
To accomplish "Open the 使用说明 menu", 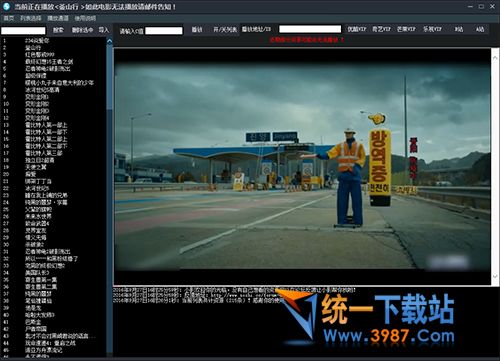I will point(85,18).
